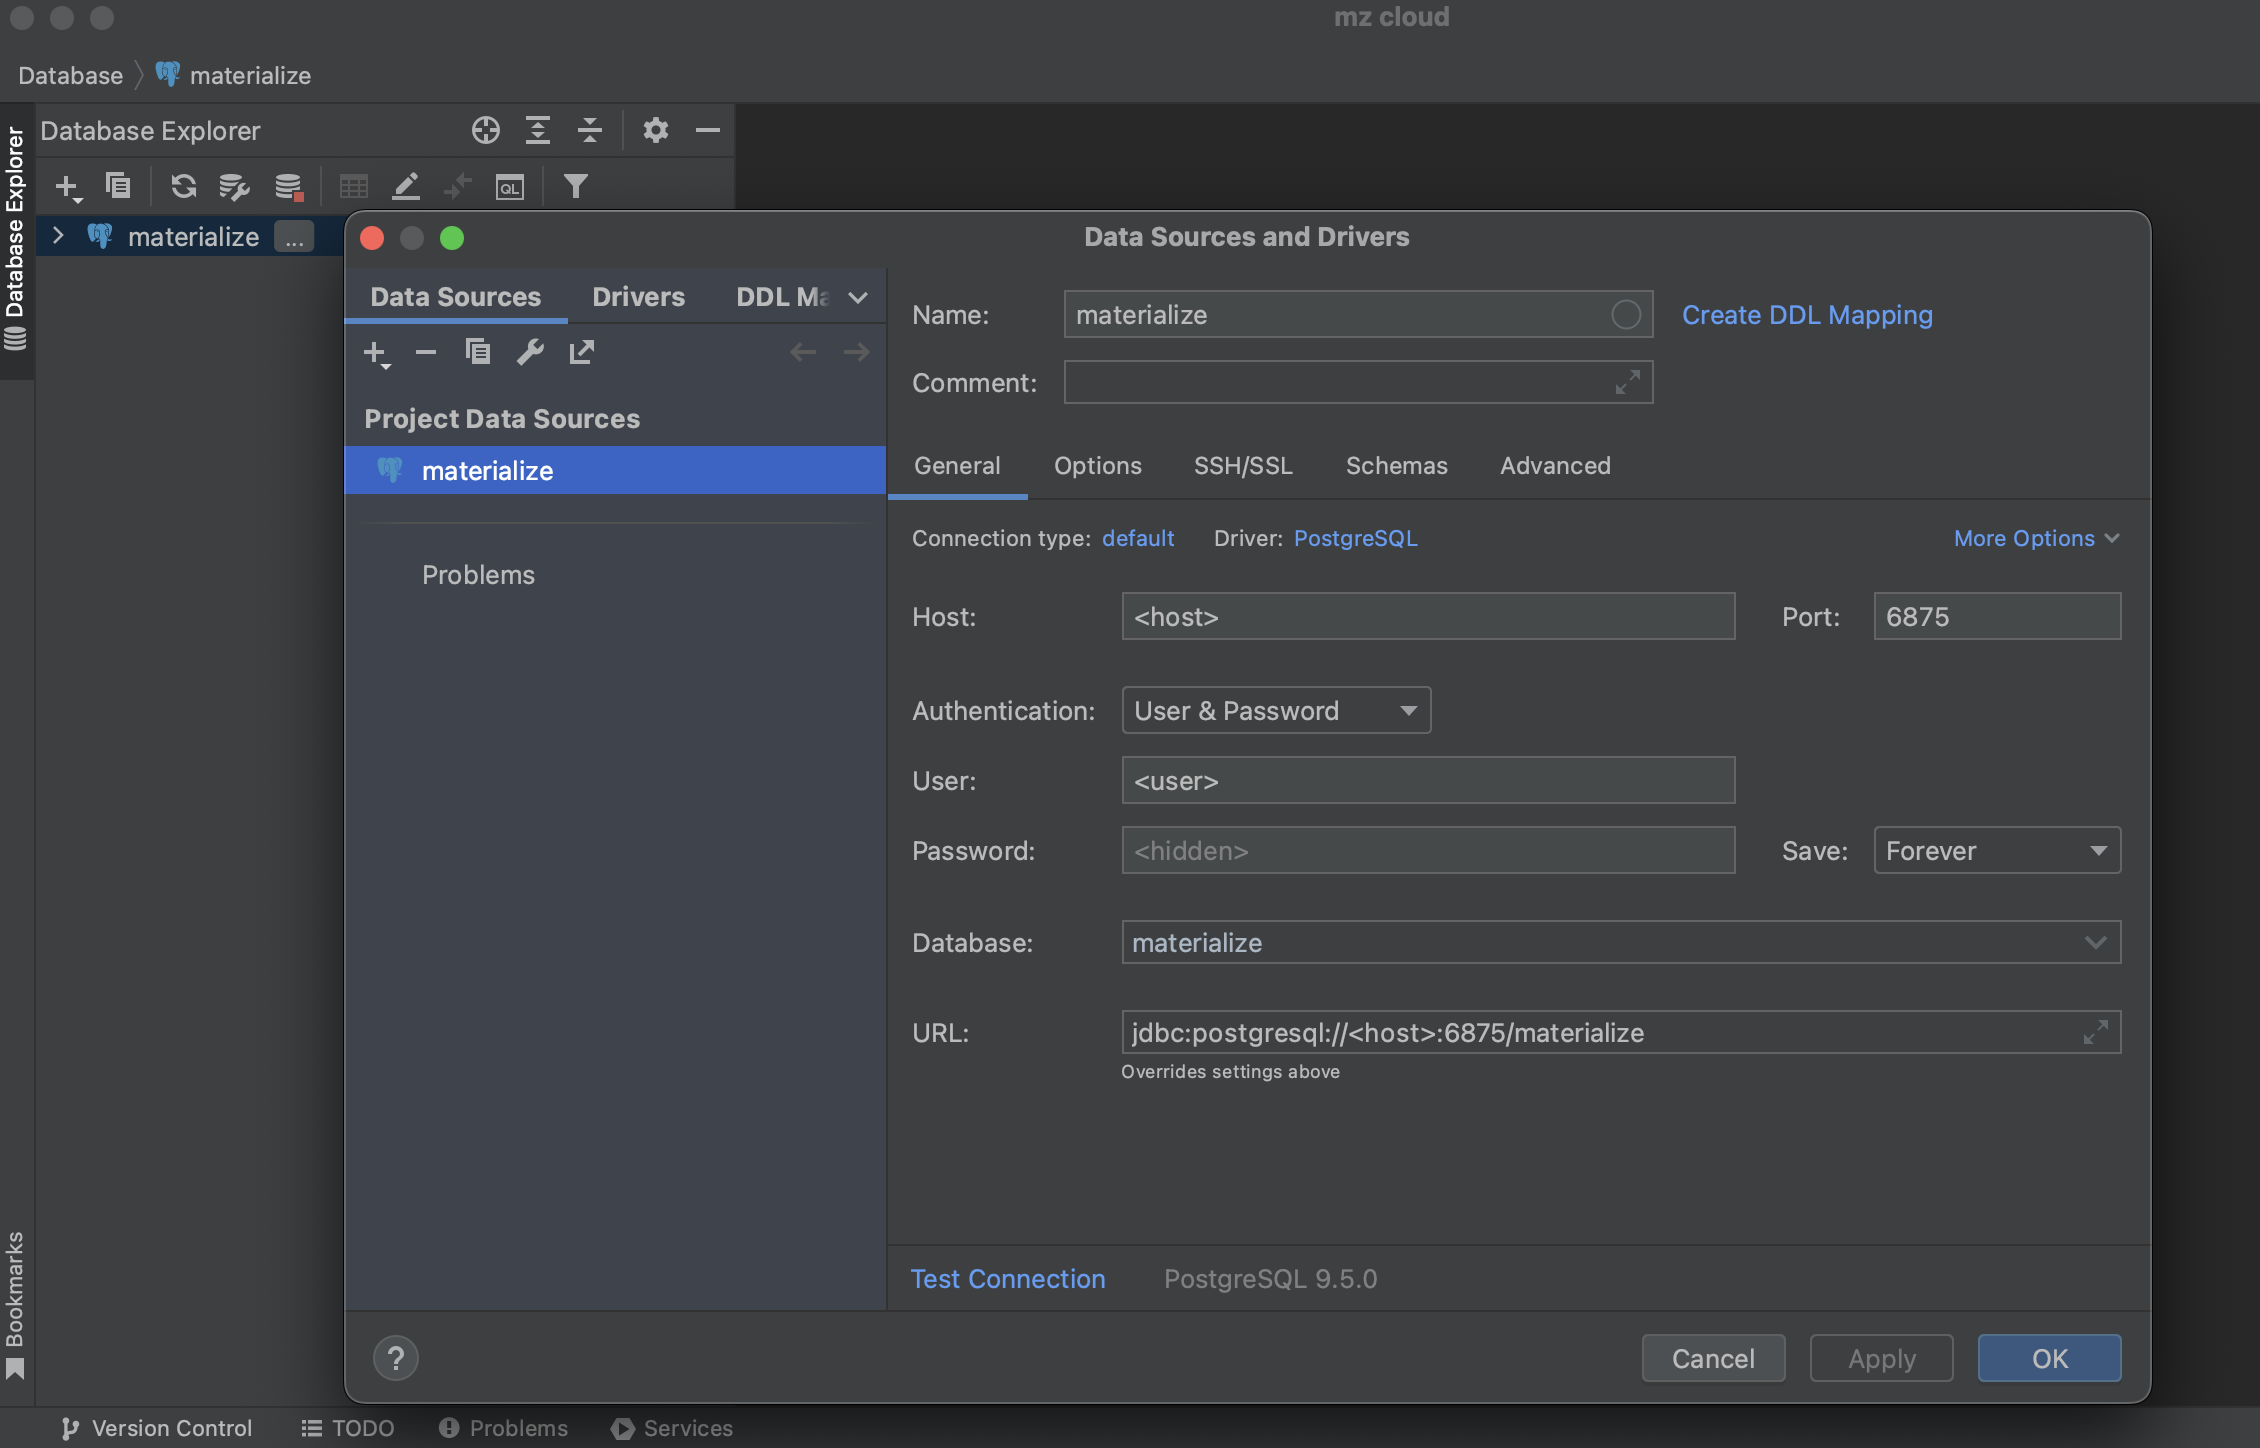Click the back arrow in dialog toolbar
This screenshot has width=2260, height=1448.
803,352
